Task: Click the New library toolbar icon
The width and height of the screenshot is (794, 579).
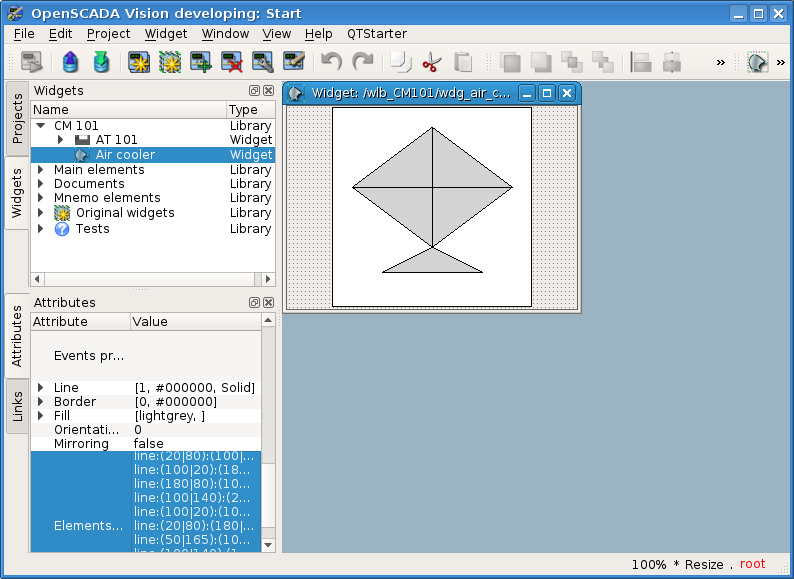Action: tap(170, 63)
